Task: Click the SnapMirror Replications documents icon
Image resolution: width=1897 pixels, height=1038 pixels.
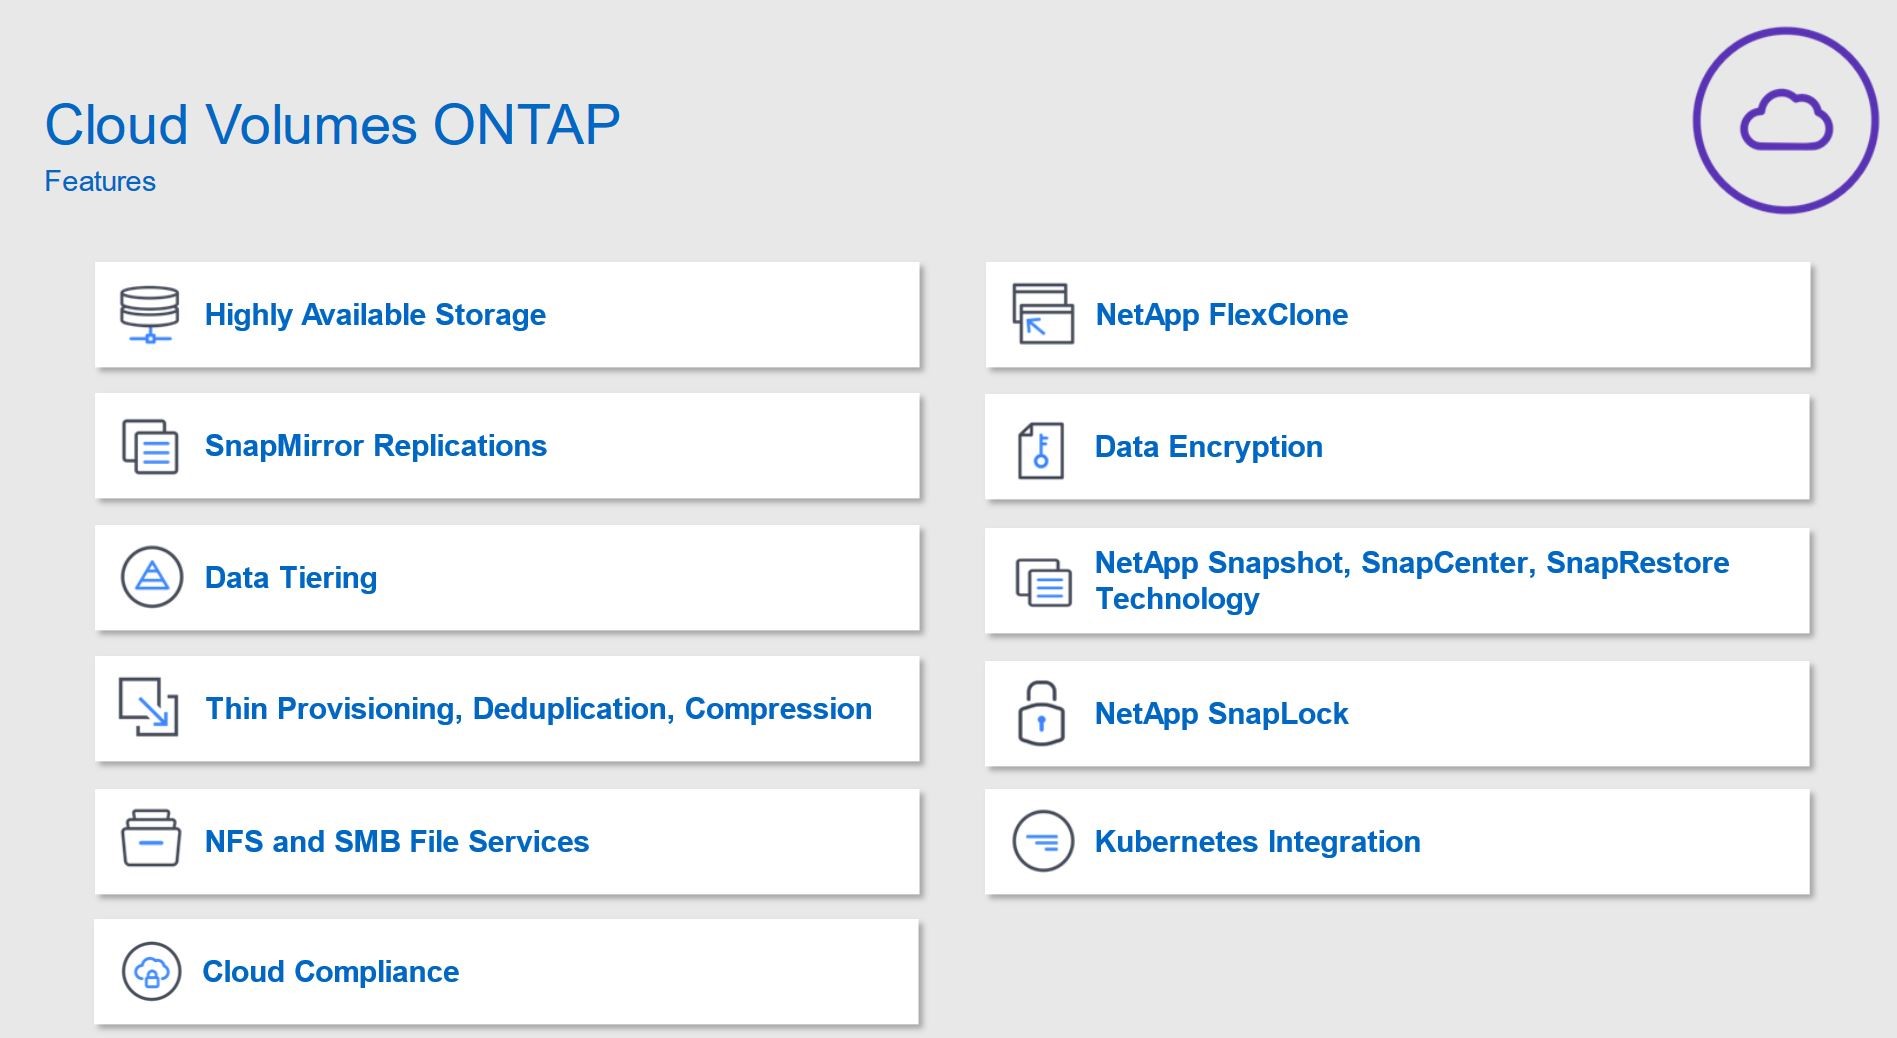Action: (150, 446)
